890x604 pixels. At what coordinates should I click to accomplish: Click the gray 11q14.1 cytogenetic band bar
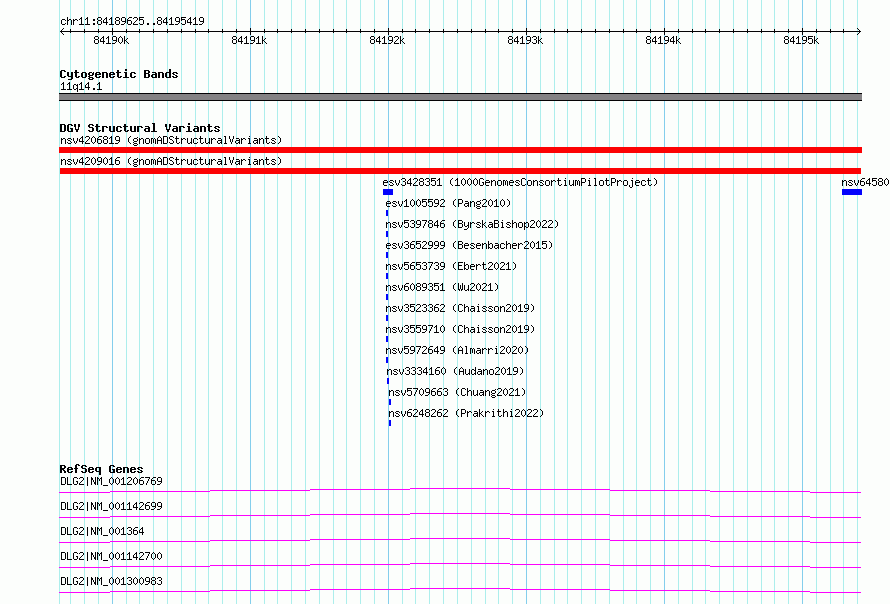[x=460, y=97]
